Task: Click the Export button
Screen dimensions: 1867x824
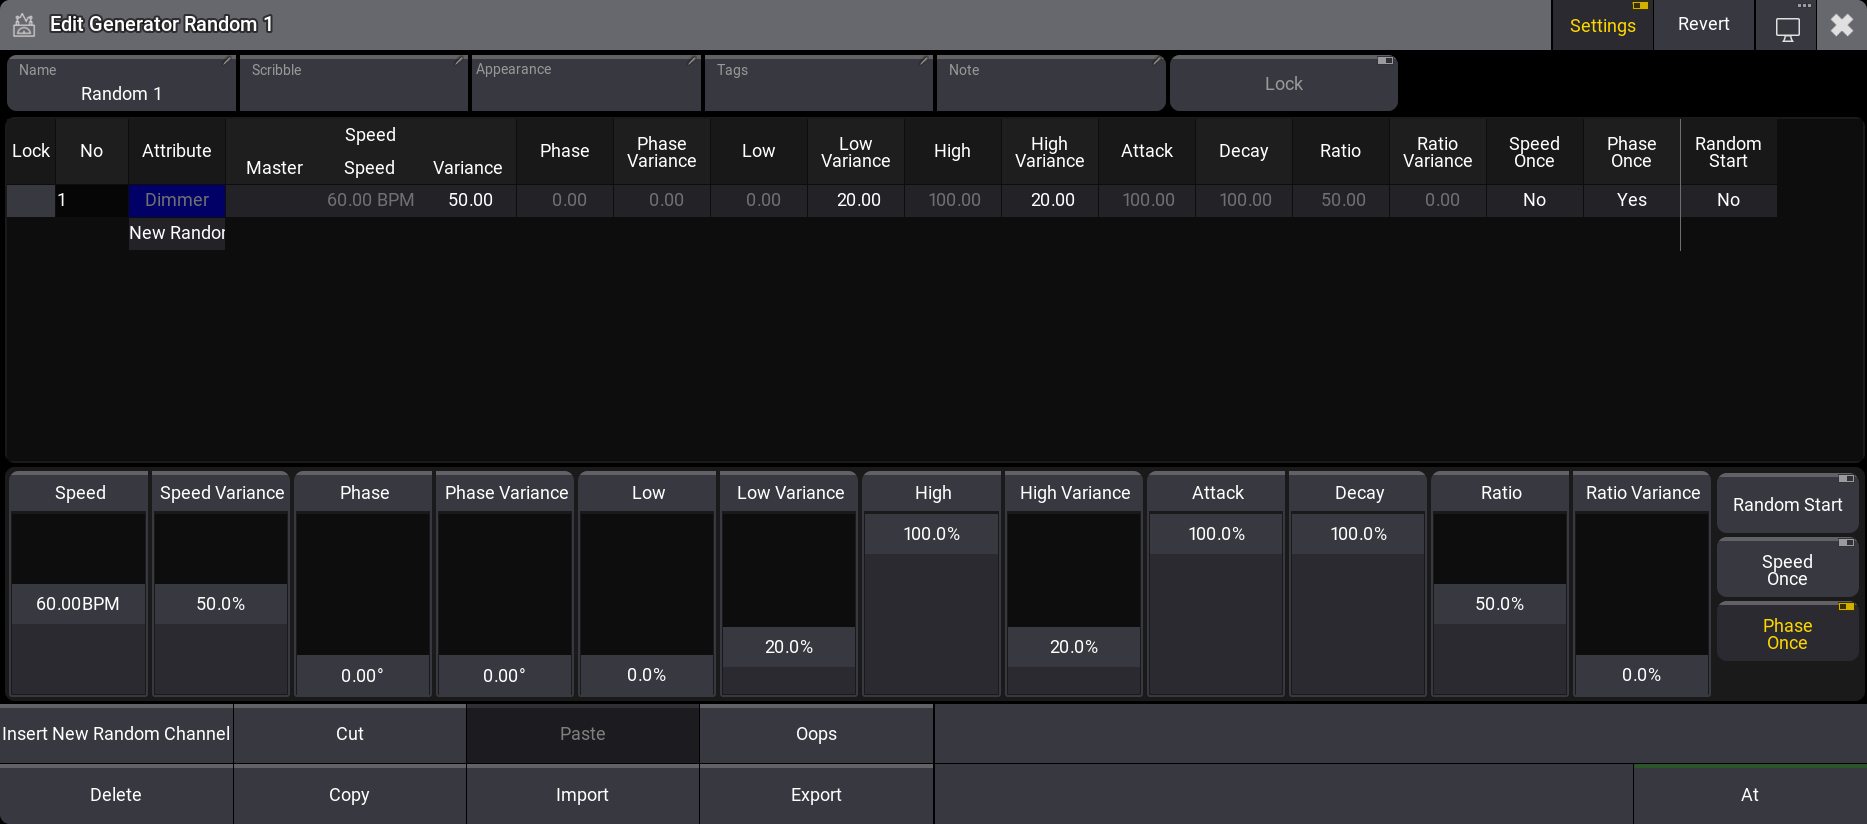Action: tap(816, 795)
